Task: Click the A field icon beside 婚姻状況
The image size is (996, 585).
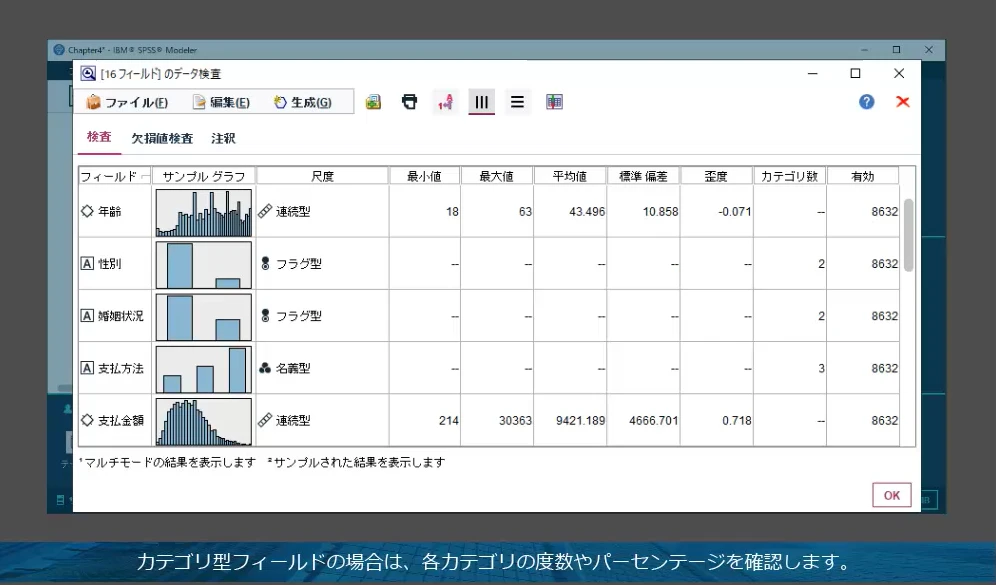Action: 89,315
